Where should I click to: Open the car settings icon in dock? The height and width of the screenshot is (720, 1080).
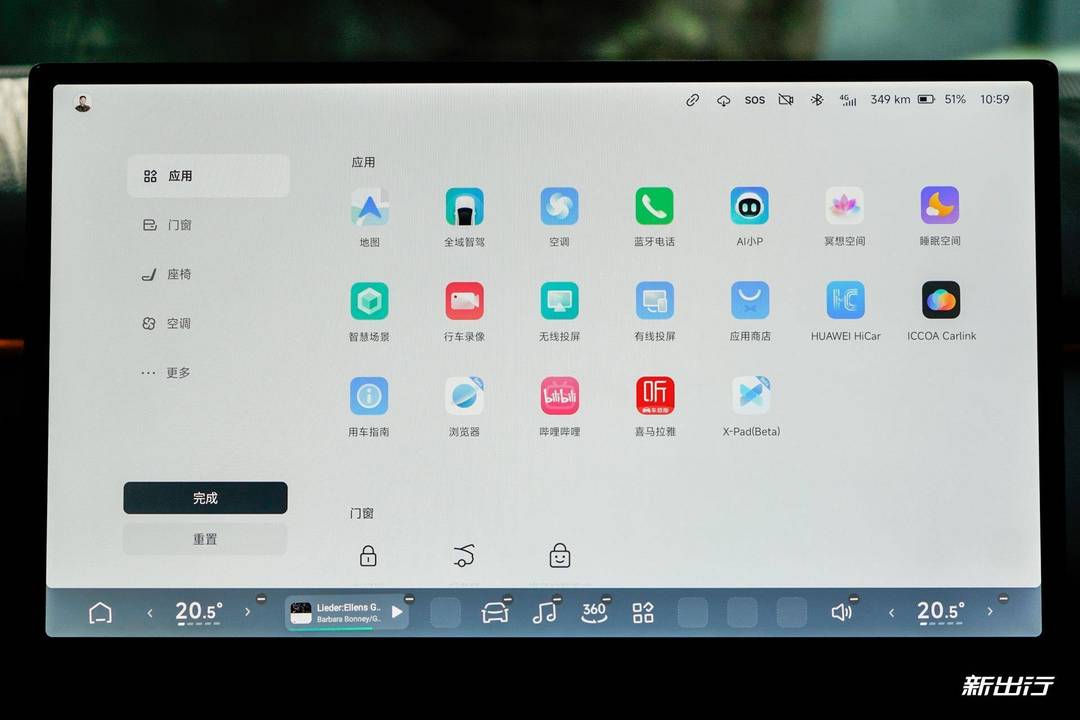pos(495,613)
